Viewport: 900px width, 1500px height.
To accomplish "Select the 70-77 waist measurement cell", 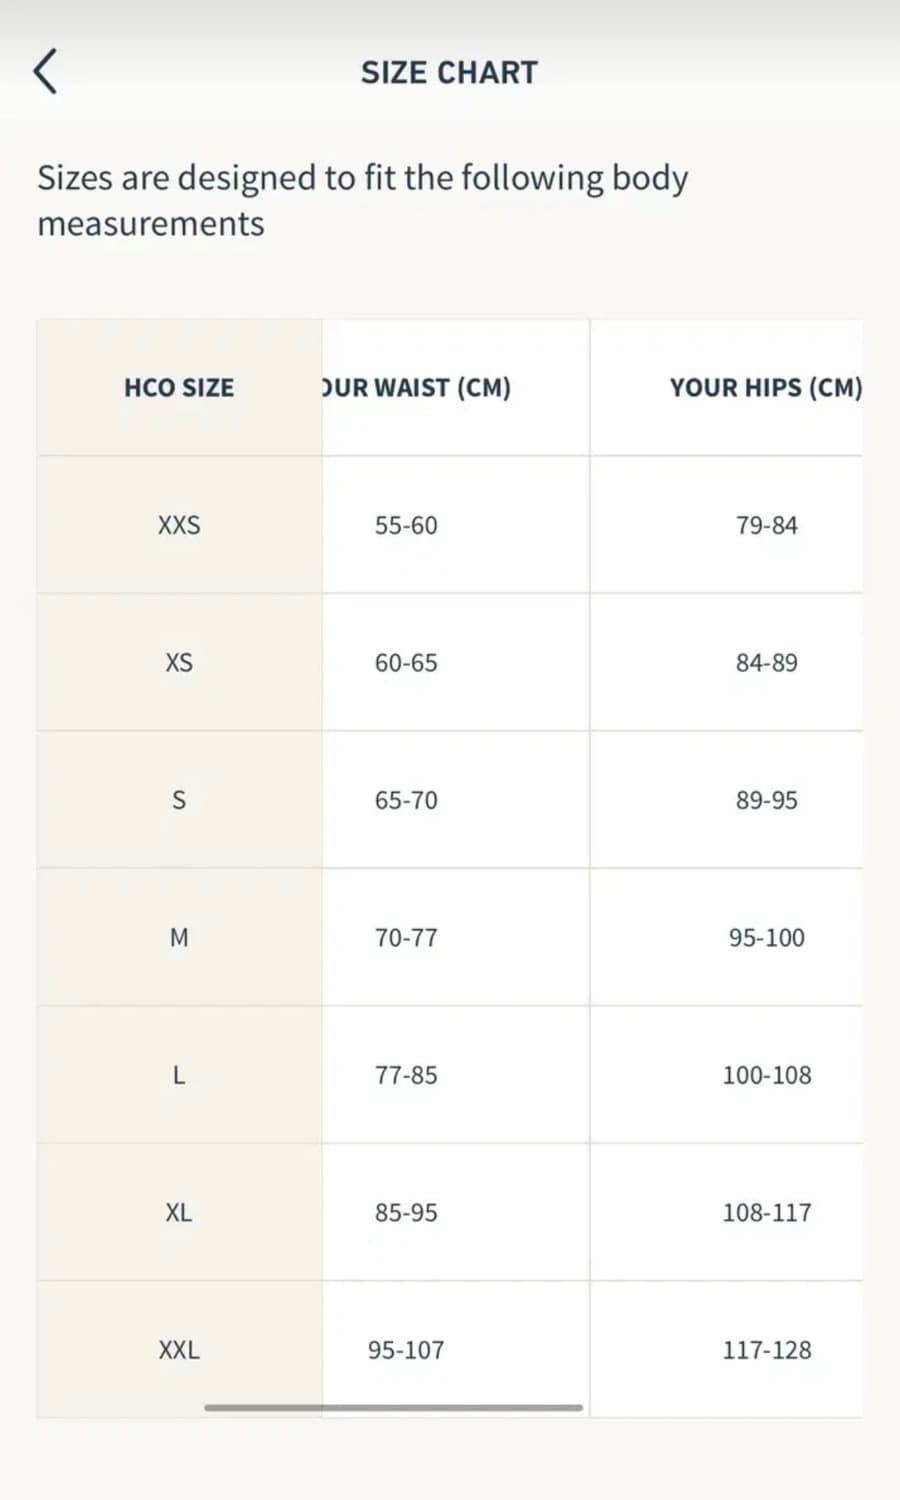I will pos(406,938).
